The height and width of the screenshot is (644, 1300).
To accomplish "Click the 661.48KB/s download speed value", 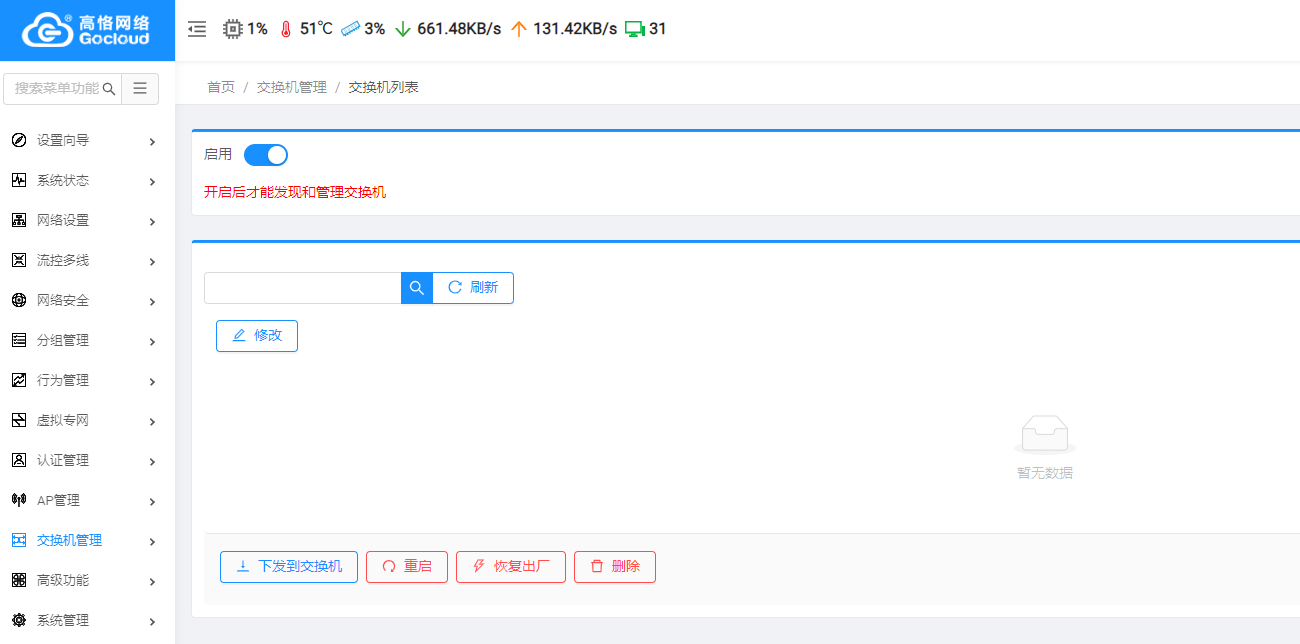I will coord(459,29).
